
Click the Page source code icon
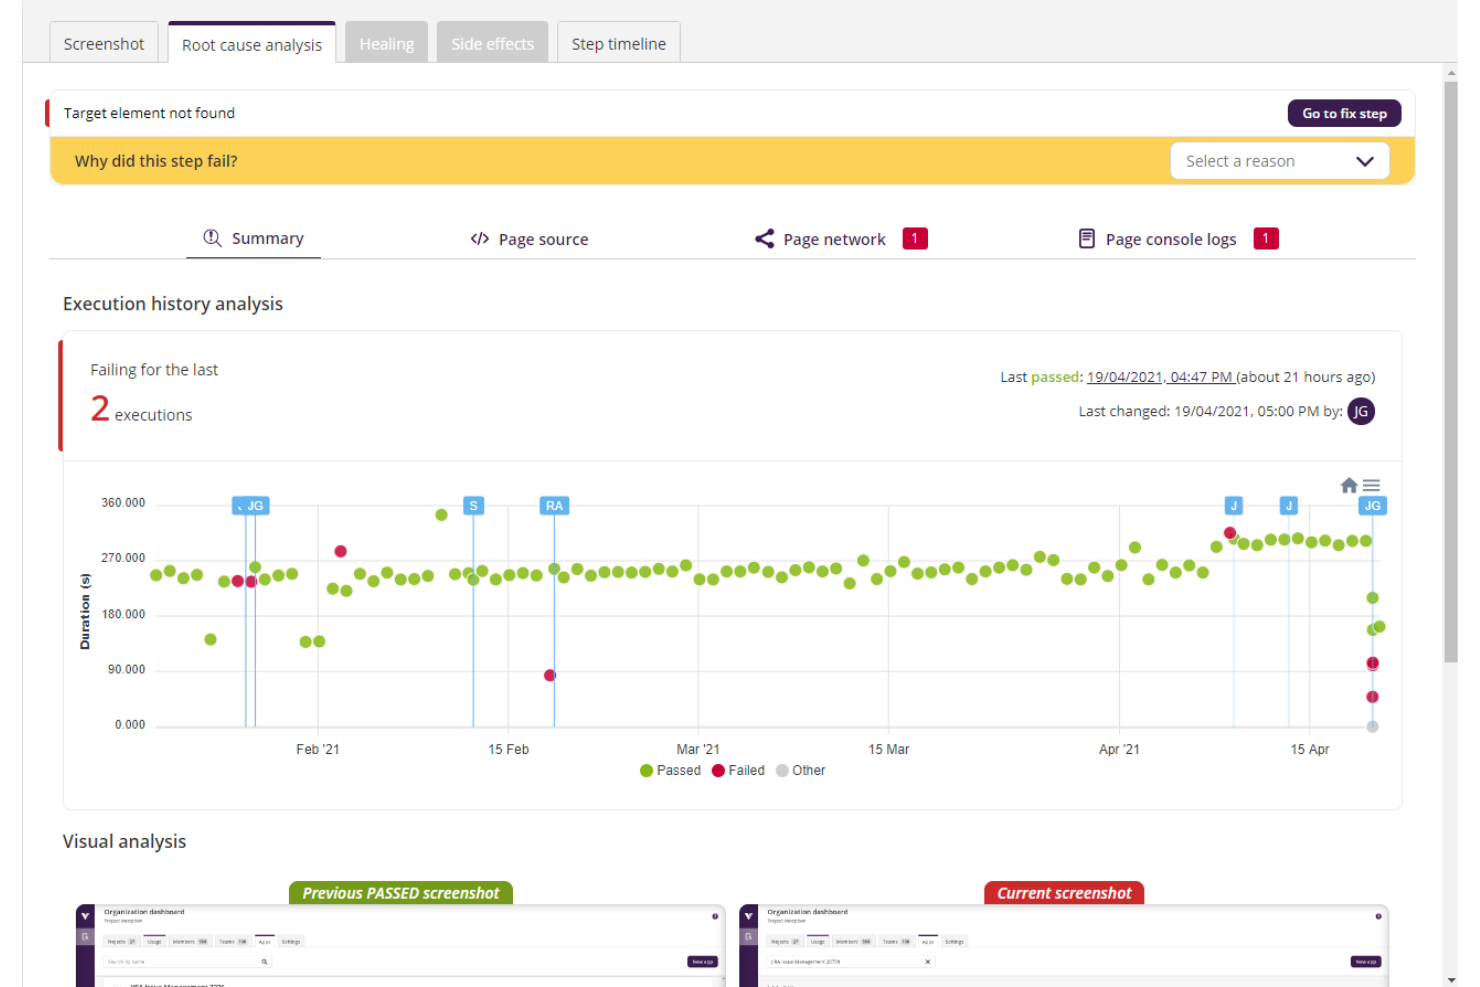478,238
